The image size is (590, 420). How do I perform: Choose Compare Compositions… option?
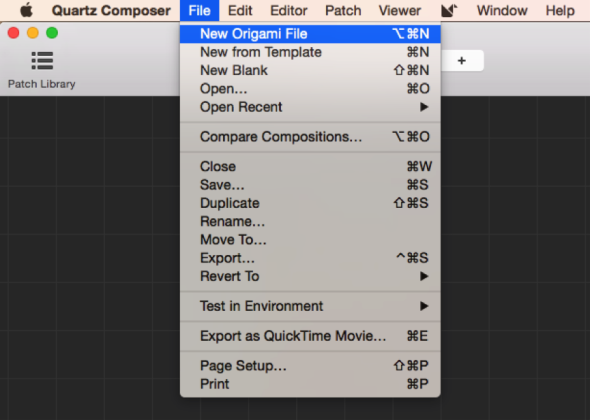pos(310,137)
